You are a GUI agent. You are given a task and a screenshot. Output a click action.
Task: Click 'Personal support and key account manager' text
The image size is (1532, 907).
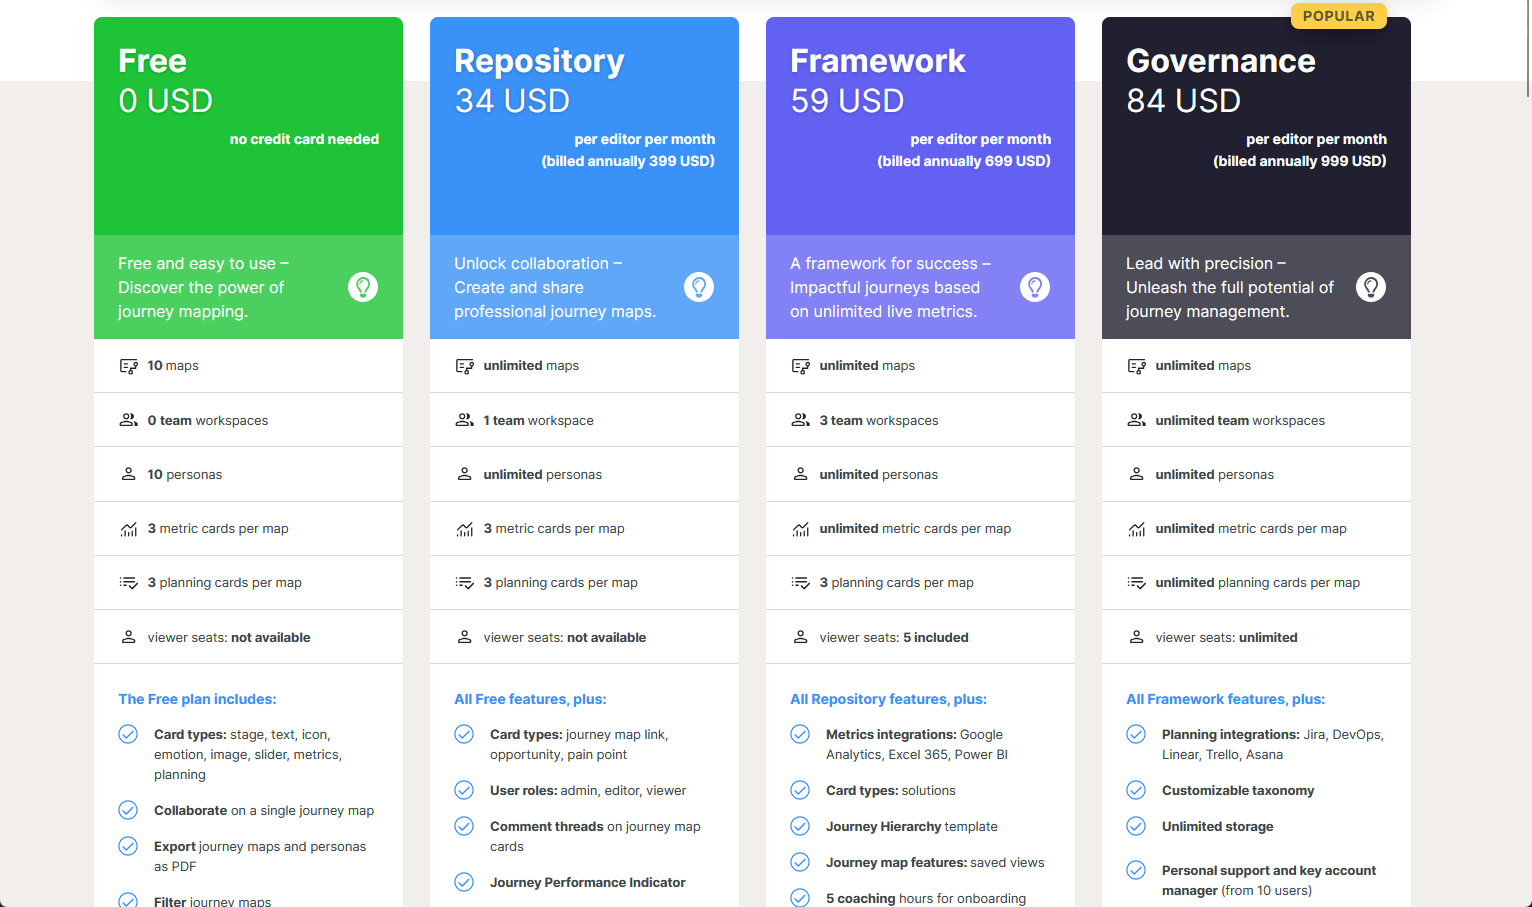[x=1269, y=880]
